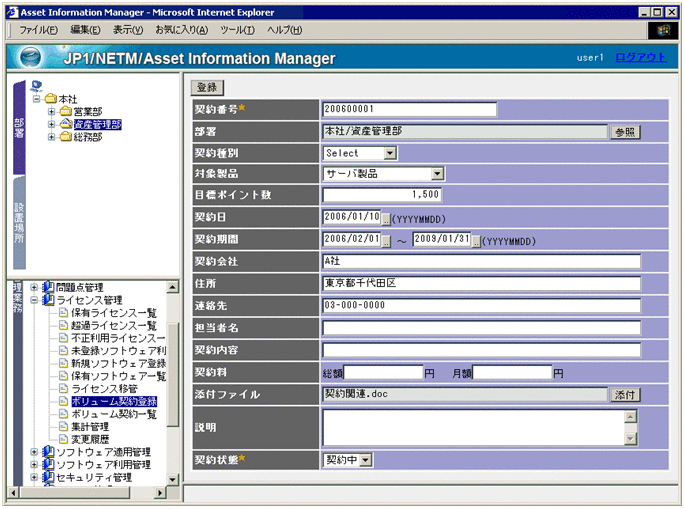Click the 総務部 folder icon
Viewport: 685px width, 509px height.
pos(66,137)
